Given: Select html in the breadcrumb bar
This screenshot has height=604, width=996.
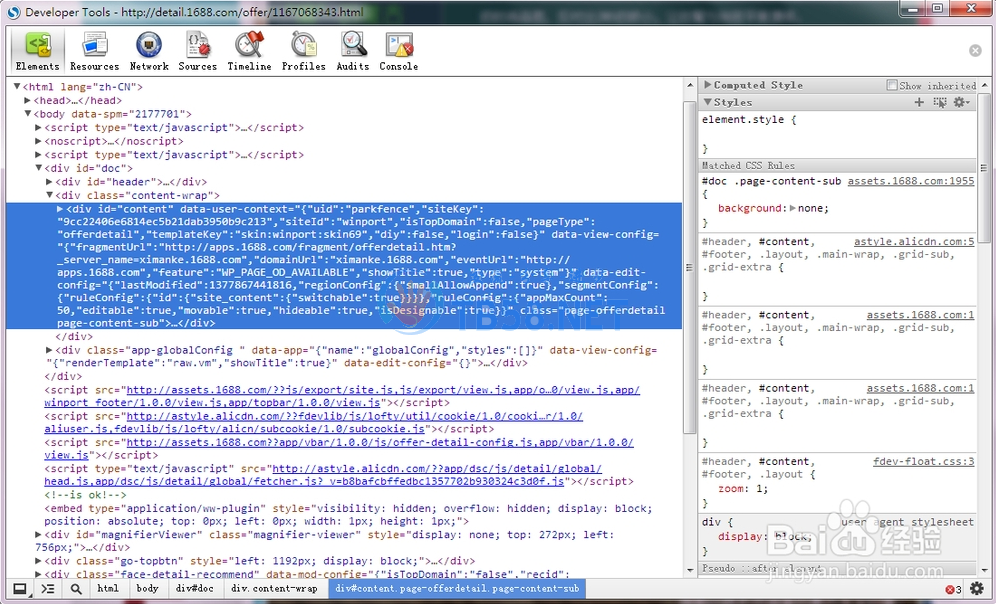Looking at the screenshot, I should (x=108, y=588).
